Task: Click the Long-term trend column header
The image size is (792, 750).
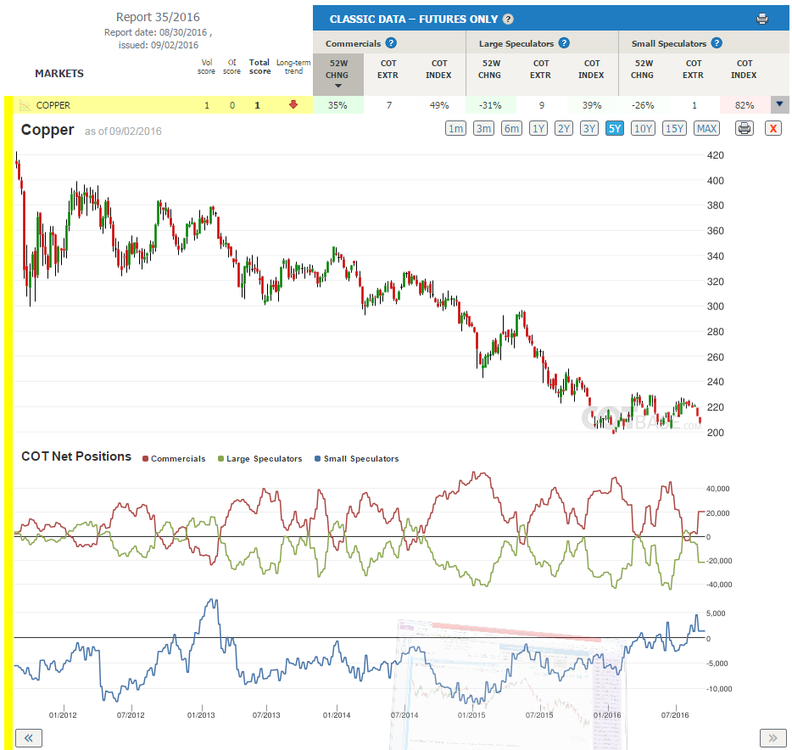Action: coord(293,67)
